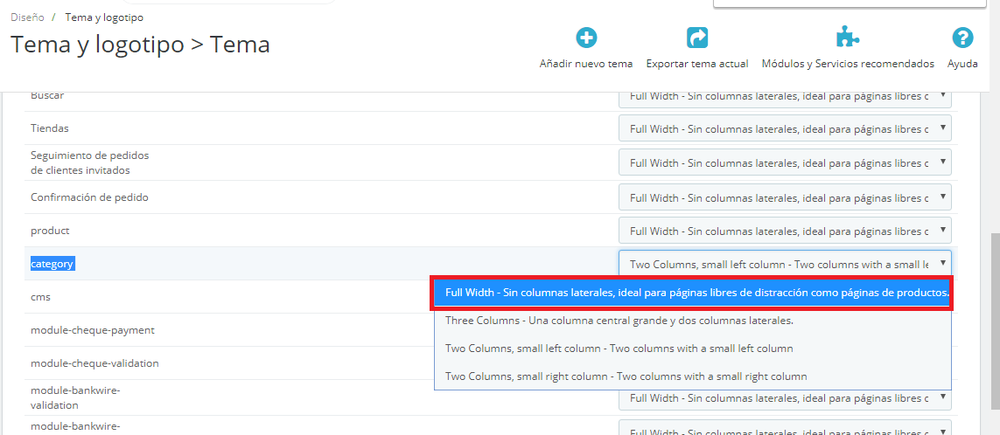
Task: Click the Añadir nuevo tema label
Action: tap(586, 64)
